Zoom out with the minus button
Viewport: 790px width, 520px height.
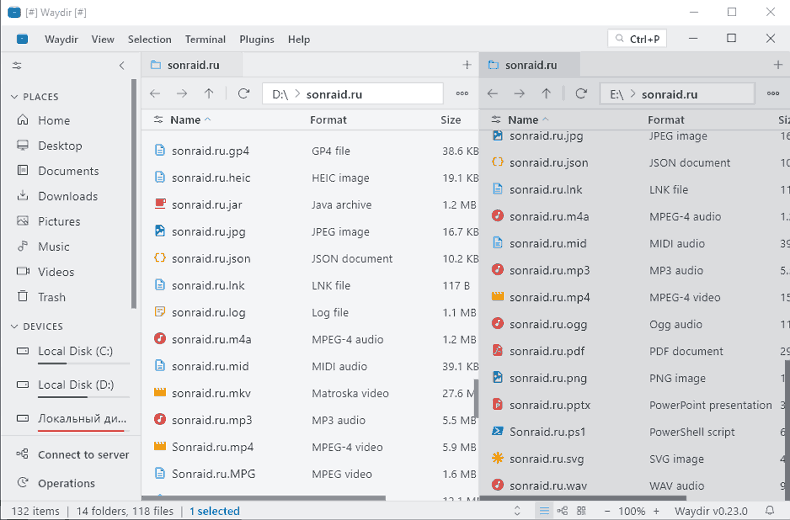(607, 511)
